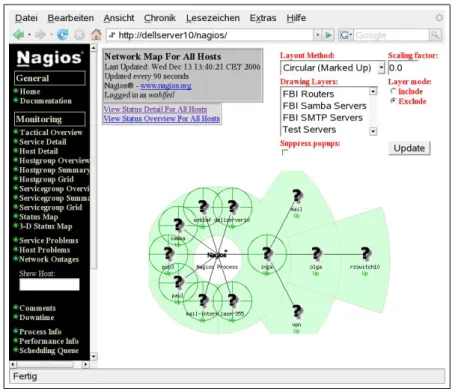Viewport: 455px width, 392px height.
Task: Click the paul host icon on map
Action: [178, 282]
